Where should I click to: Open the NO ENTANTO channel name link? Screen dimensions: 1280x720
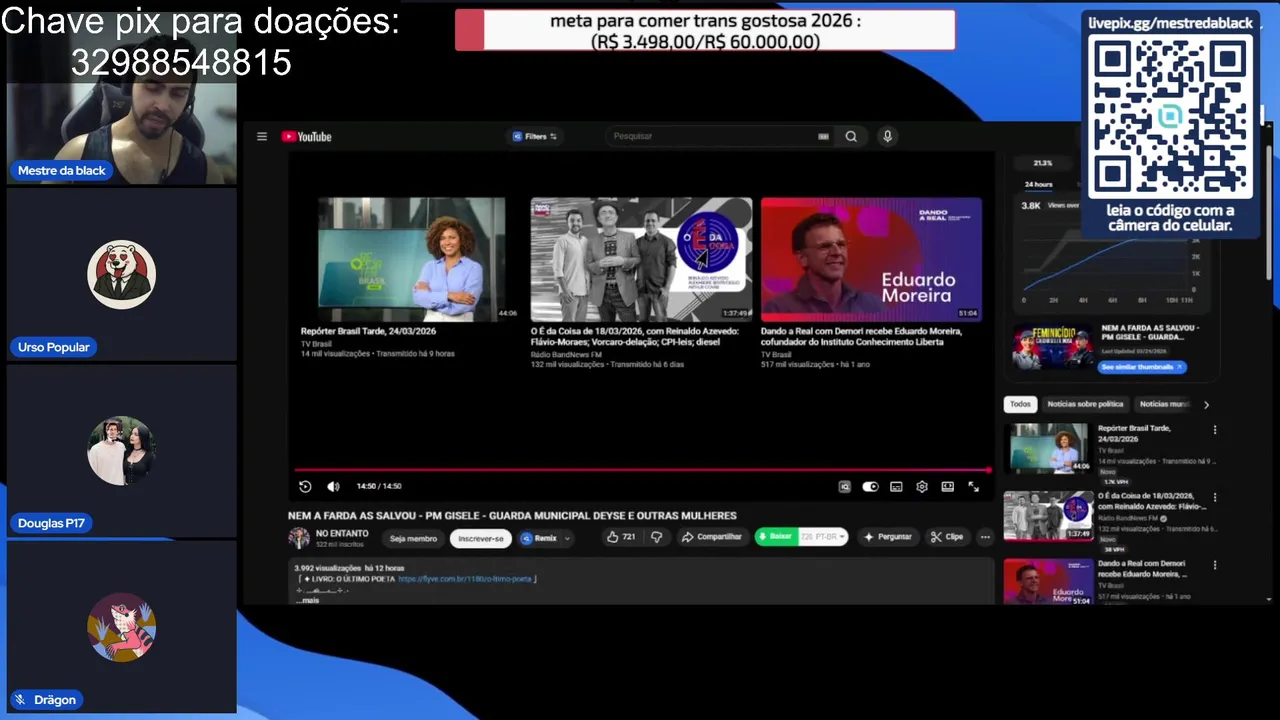[342, 534]
